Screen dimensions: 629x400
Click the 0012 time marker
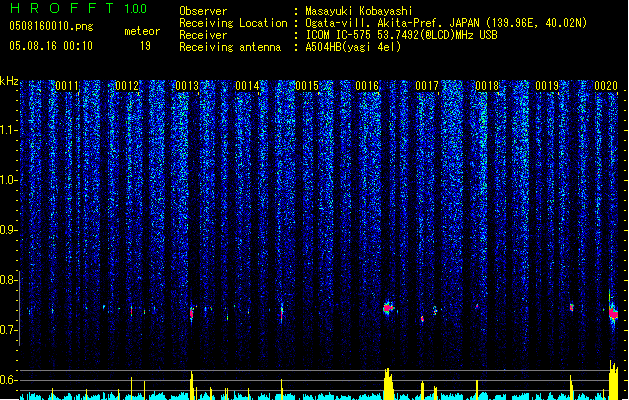coord(127,86)
